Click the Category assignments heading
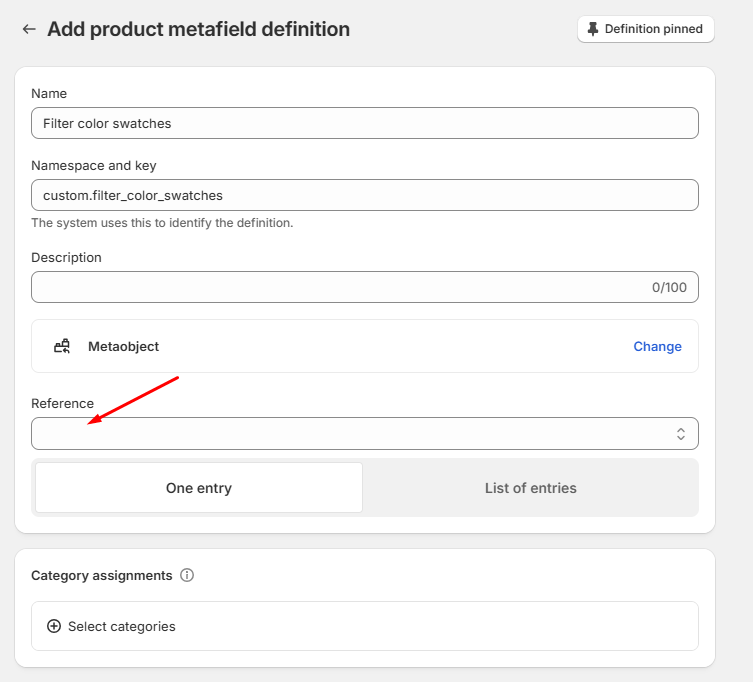This screenshot has width=753, height=682. [101, 575]
